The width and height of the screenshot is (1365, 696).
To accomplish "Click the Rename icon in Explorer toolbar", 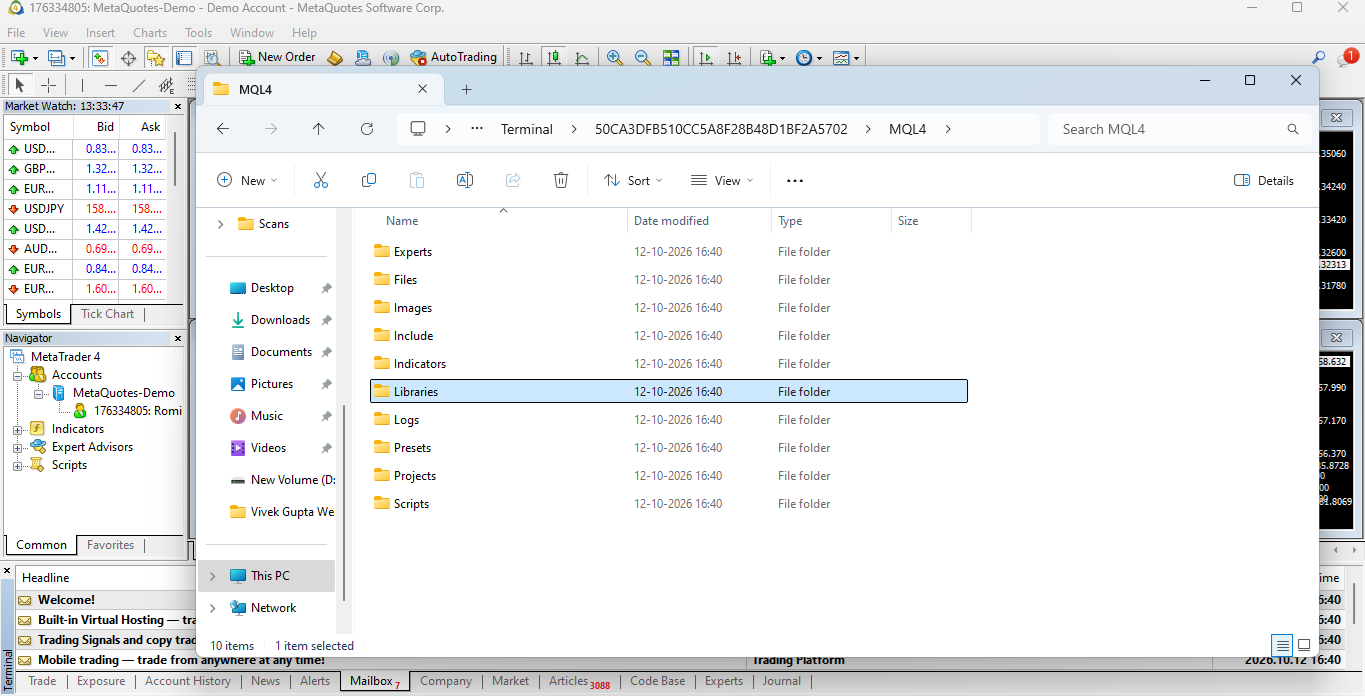I will [465, 180].
